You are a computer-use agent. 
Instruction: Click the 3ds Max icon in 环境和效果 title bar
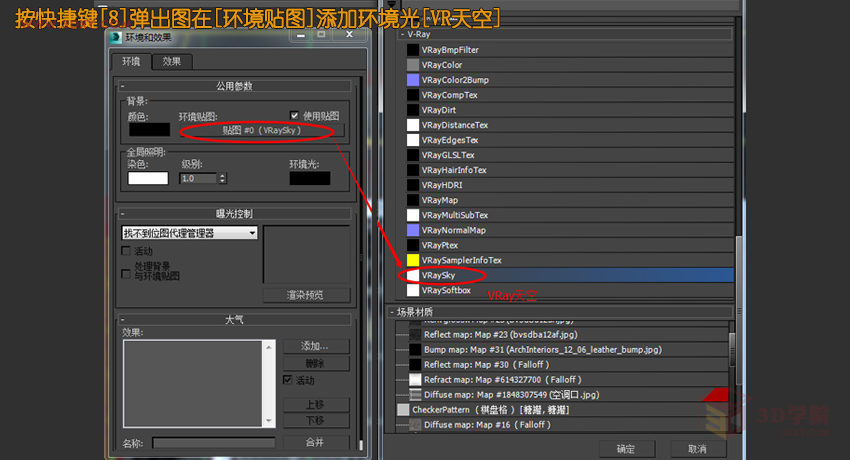pos(115,37)
